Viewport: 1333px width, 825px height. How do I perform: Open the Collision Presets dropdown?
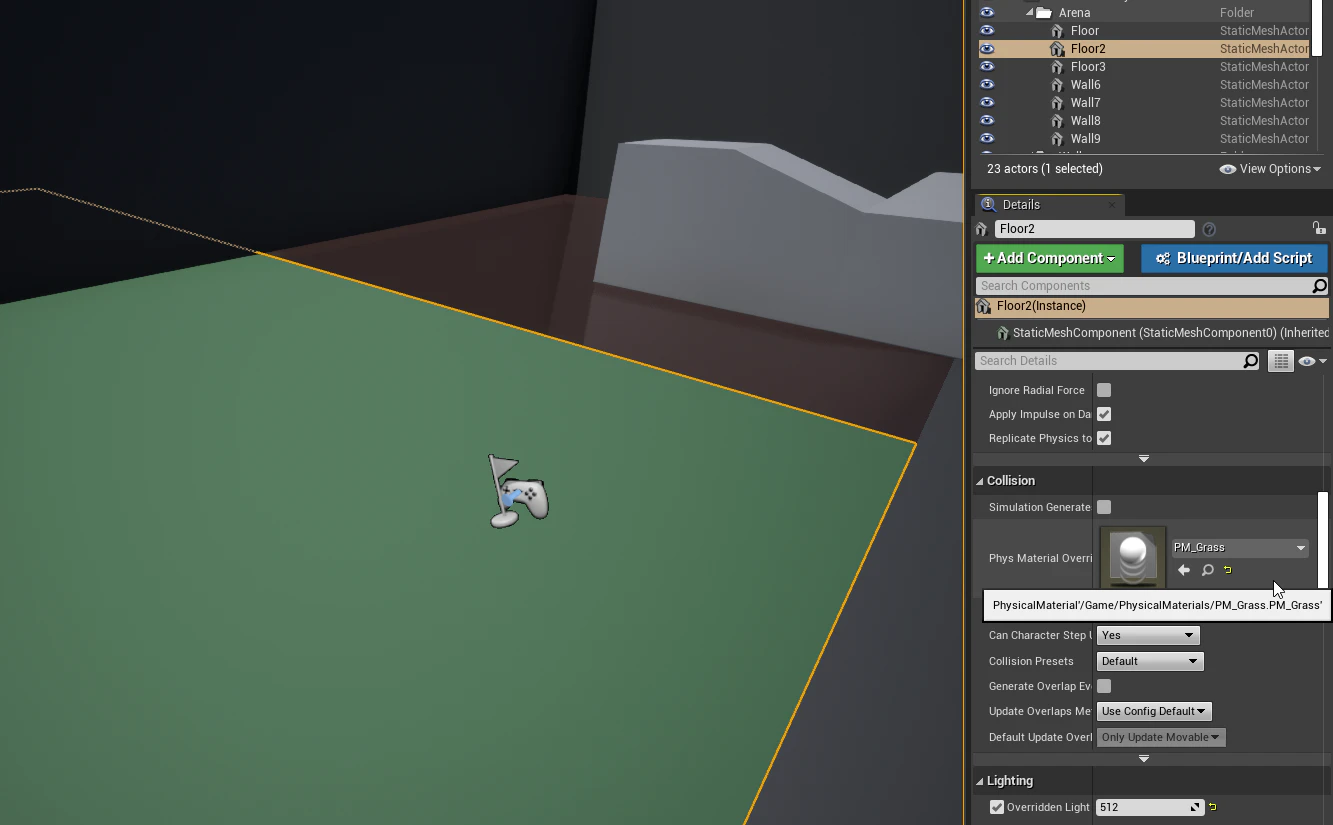click(1150, 661)
